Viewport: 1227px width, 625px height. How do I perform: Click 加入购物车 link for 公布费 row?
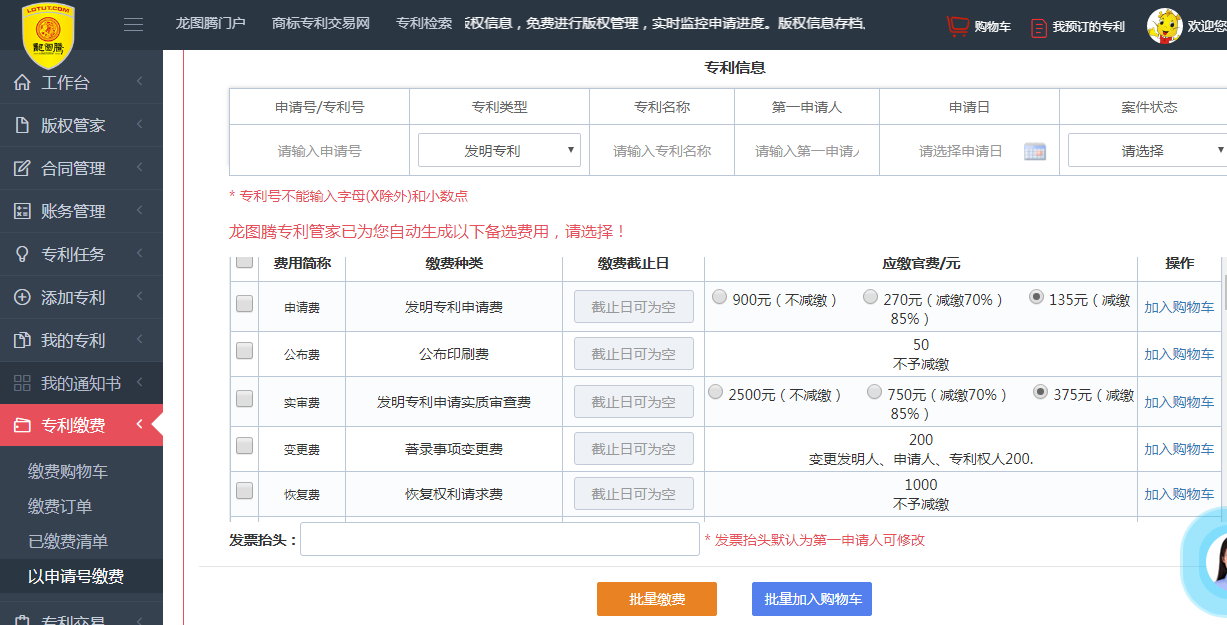[1179, 354]
